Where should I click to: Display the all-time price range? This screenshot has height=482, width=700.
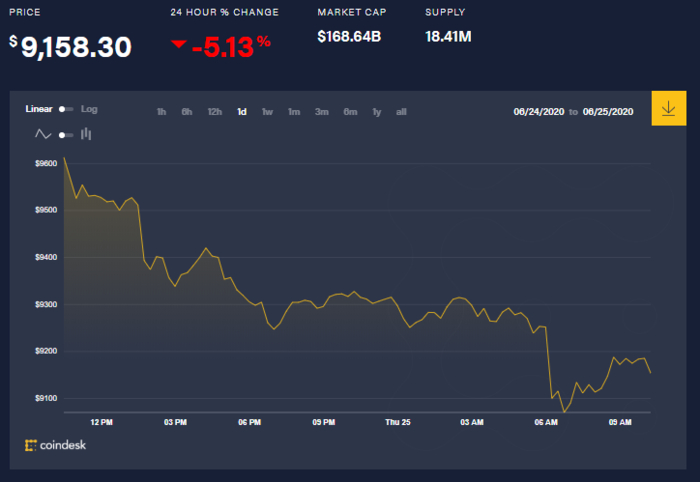pyautogui.click(x=401, y=112)
